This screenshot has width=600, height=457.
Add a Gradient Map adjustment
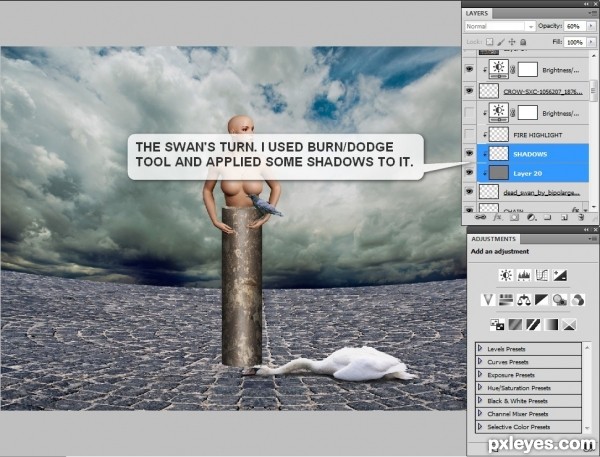(551, 325)
